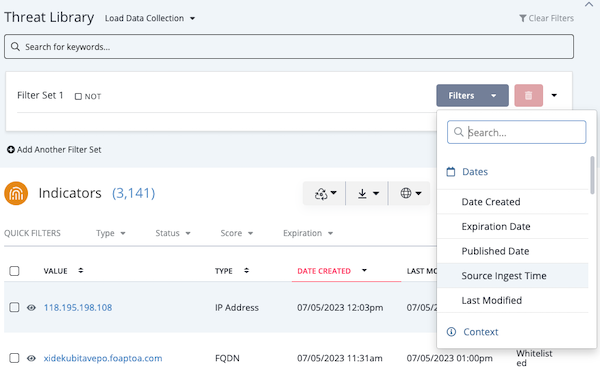Screen dimensions: 600x373
Task: Click the orange Indicators fingerprint icon
Action: [16, 193]
